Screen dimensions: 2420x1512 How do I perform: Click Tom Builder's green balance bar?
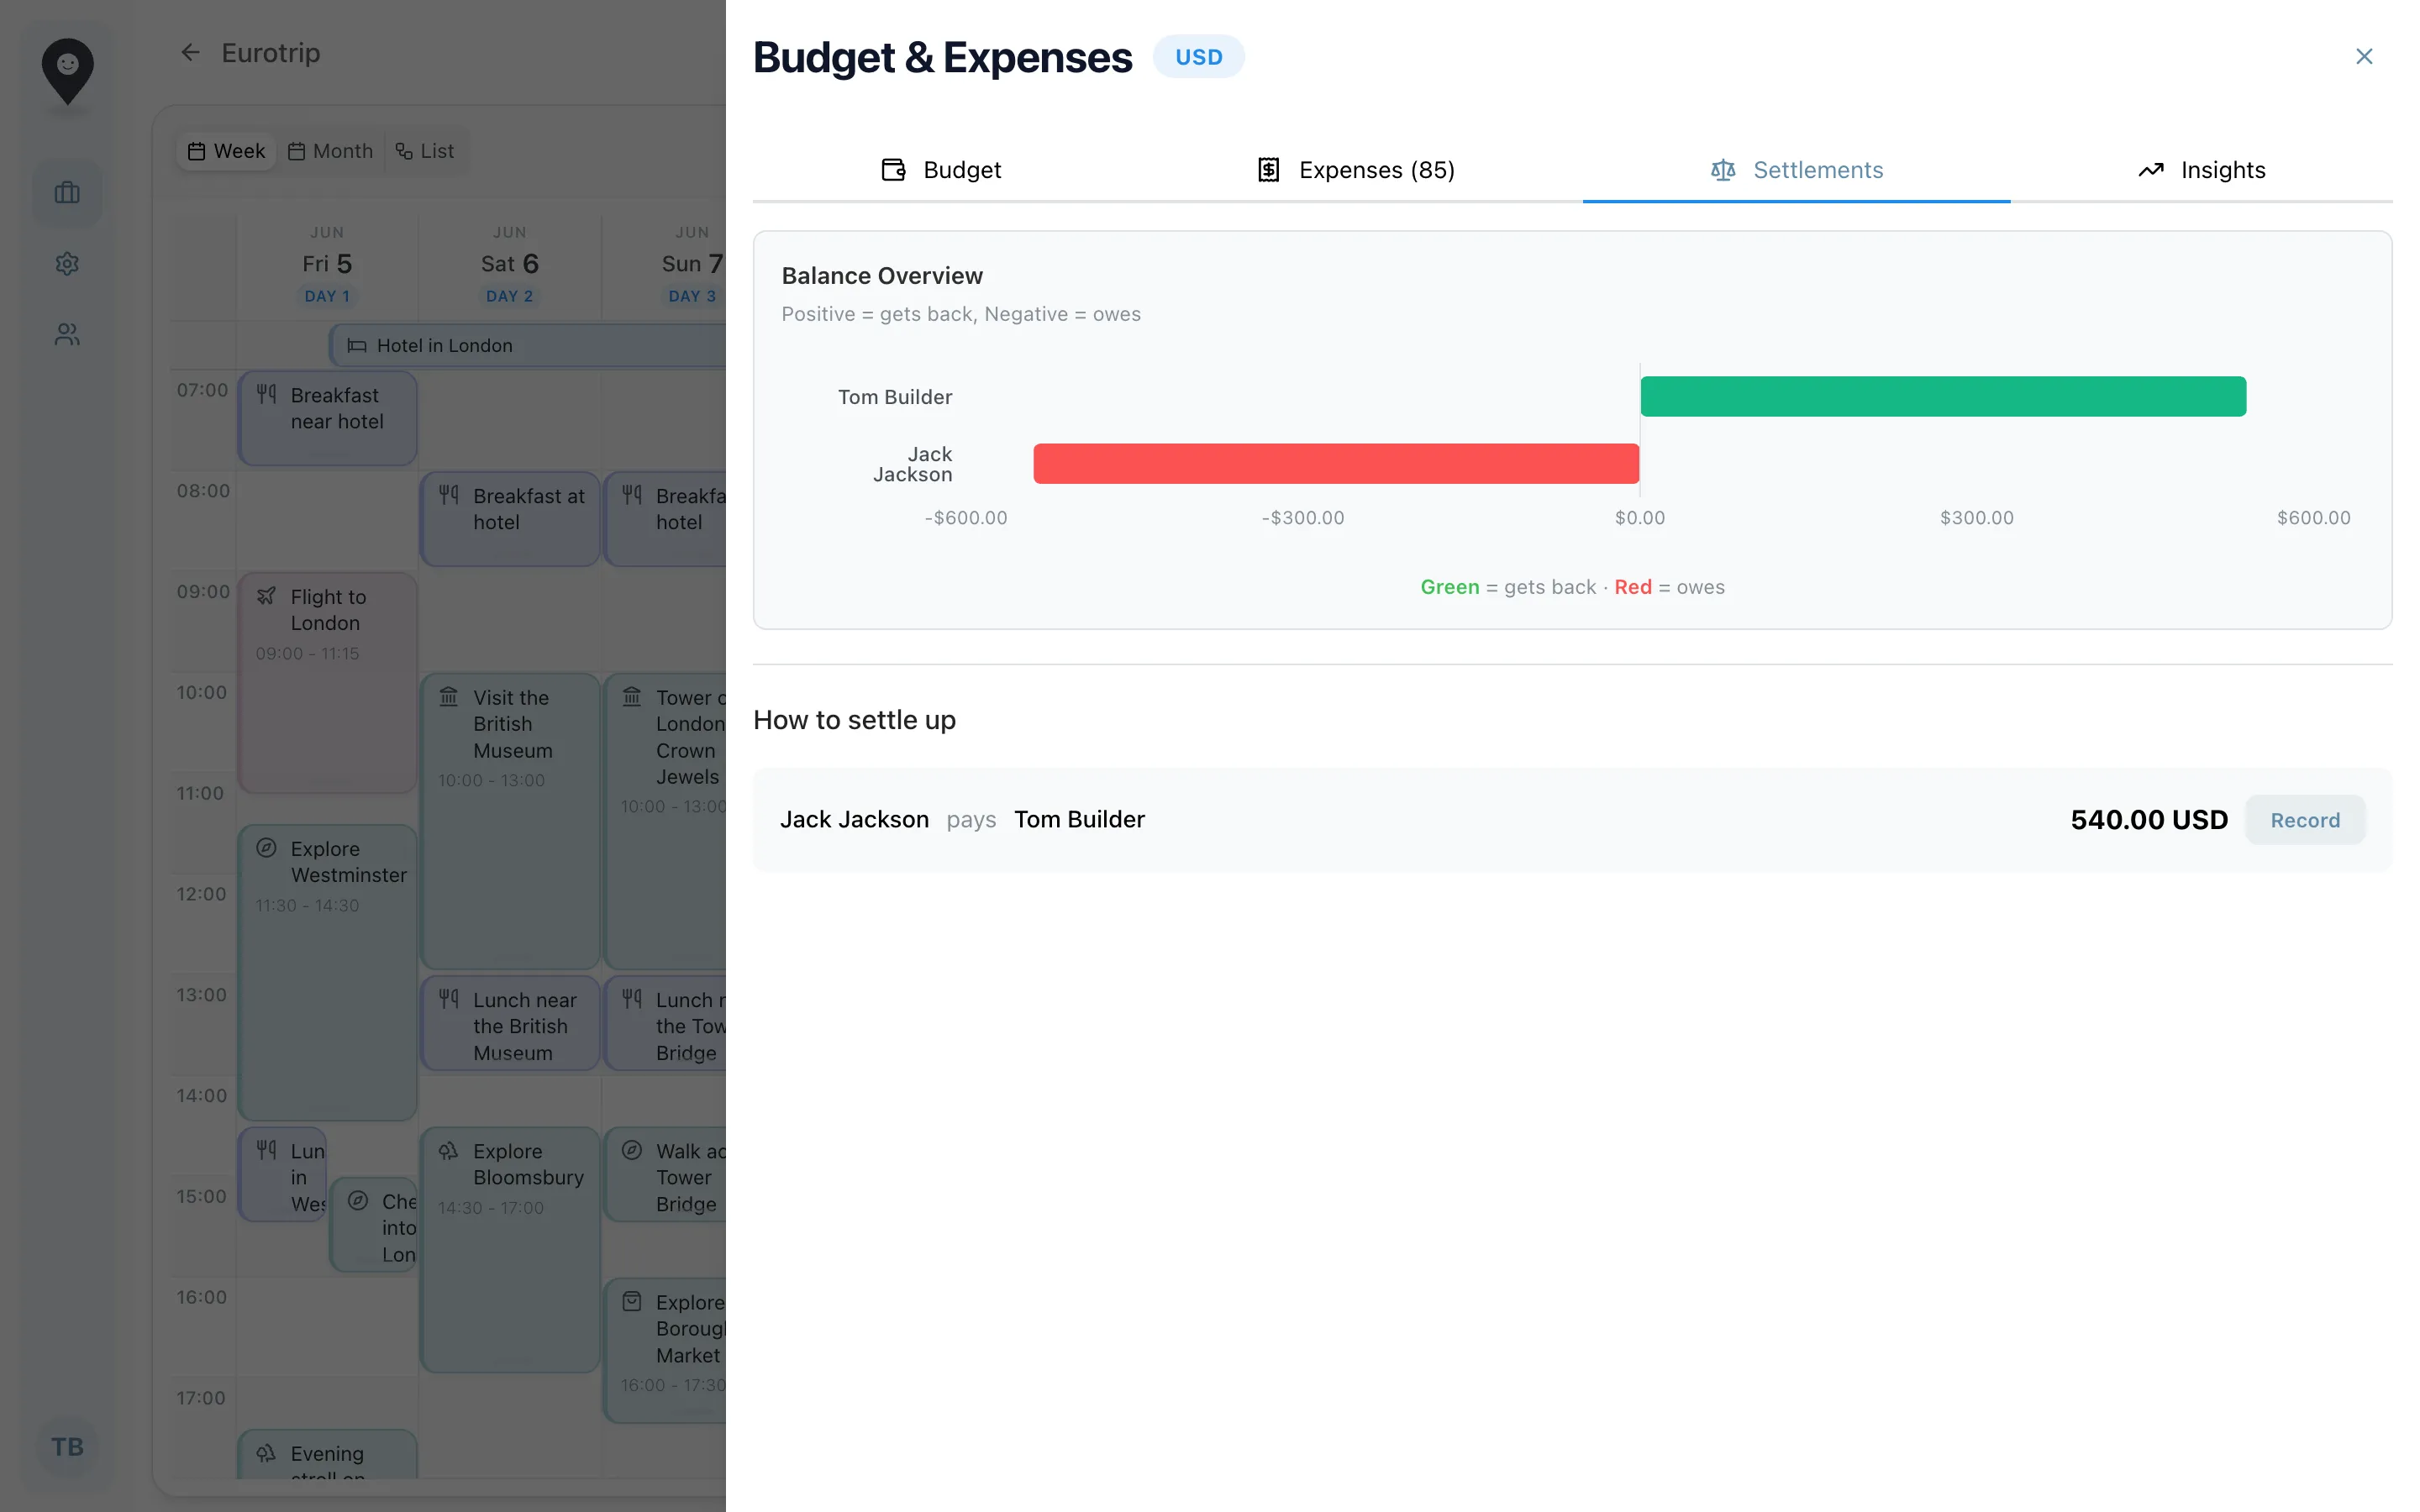tap(1942, 397)
